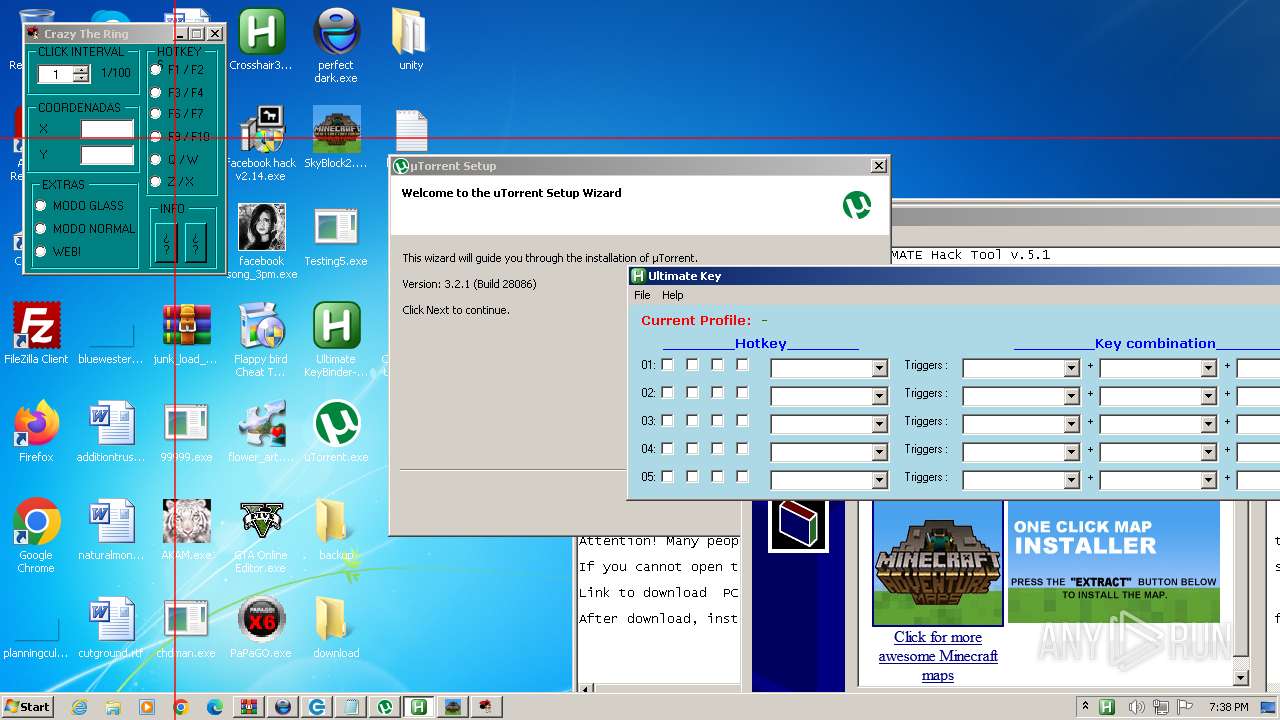This screenshot has height=720, width=1280.
Task: Select the flower_art desktop icon
Action: coord(261,432)
